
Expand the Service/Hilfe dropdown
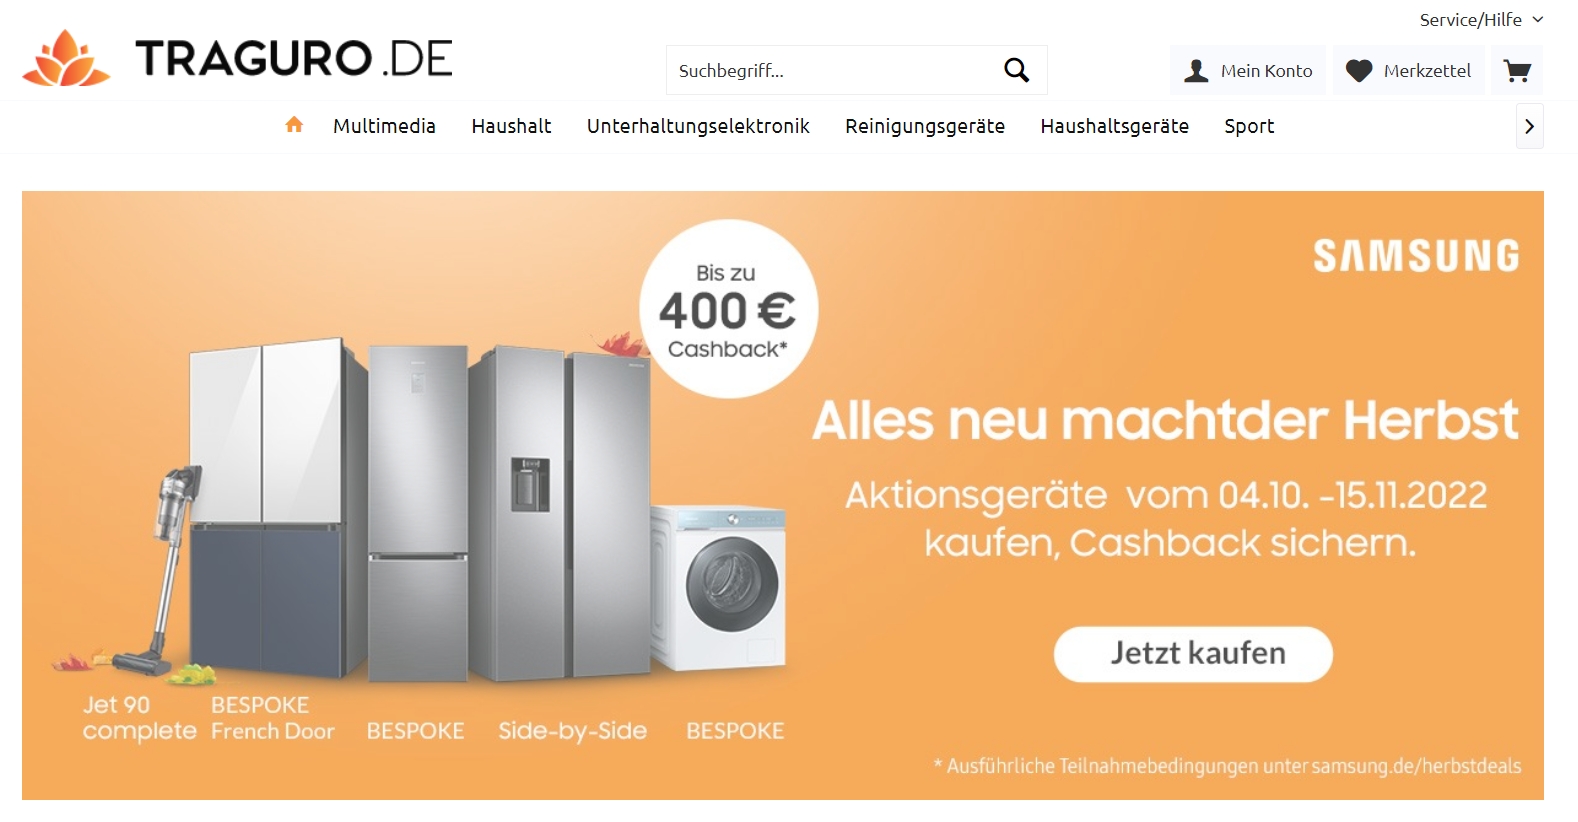tap(1481, 20)
